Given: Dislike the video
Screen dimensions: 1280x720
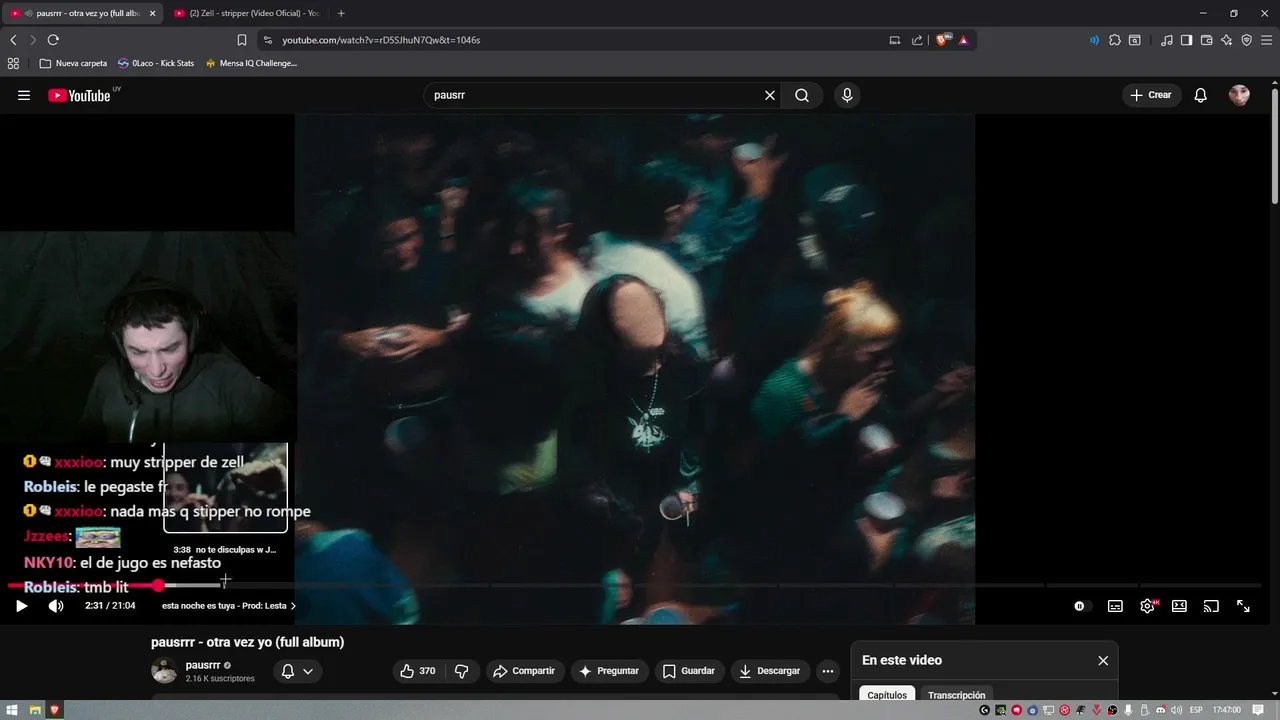Looking at the screenshot, I should [x=461, y=671].
